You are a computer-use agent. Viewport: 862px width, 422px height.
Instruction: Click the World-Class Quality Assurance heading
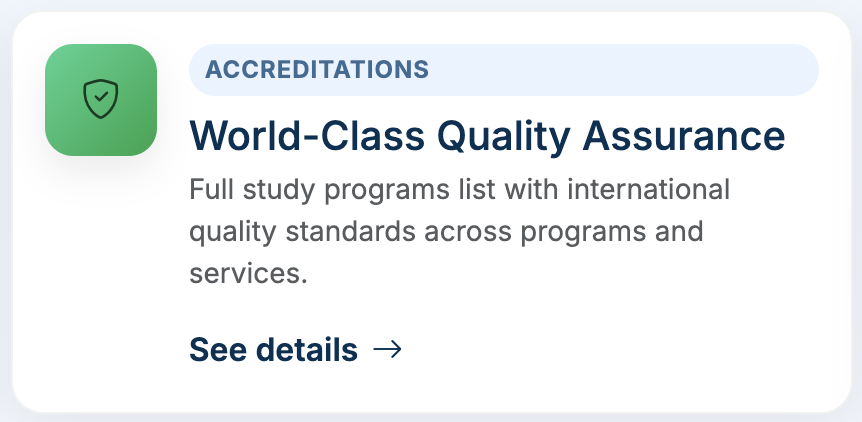[487, 135]
